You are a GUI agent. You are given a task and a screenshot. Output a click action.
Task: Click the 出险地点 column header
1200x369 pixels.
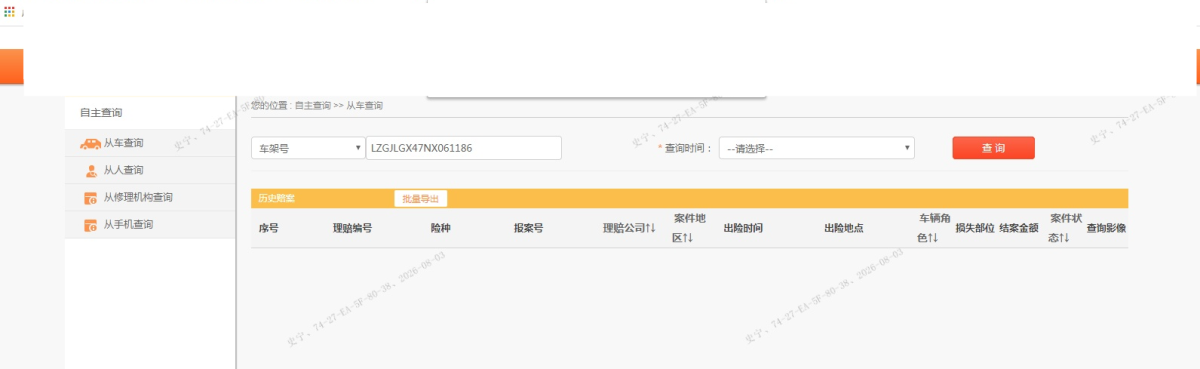[x=843, y=228]
